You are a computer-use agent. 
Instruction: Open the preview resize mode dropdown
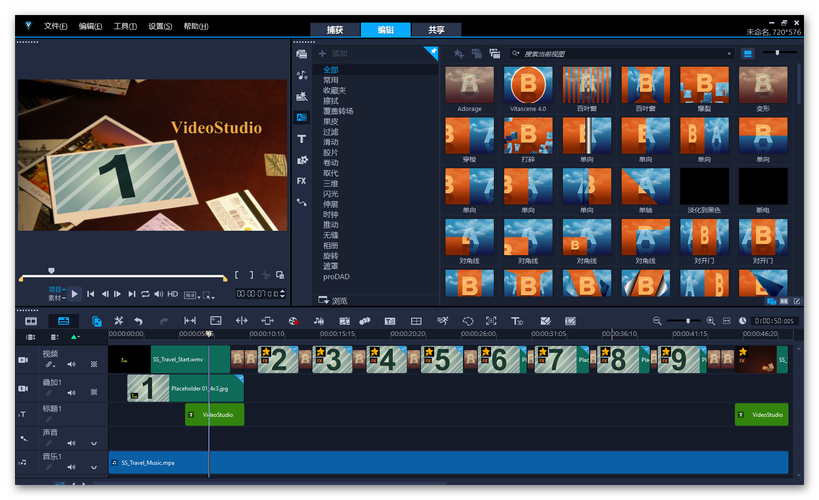coord(208,295)
